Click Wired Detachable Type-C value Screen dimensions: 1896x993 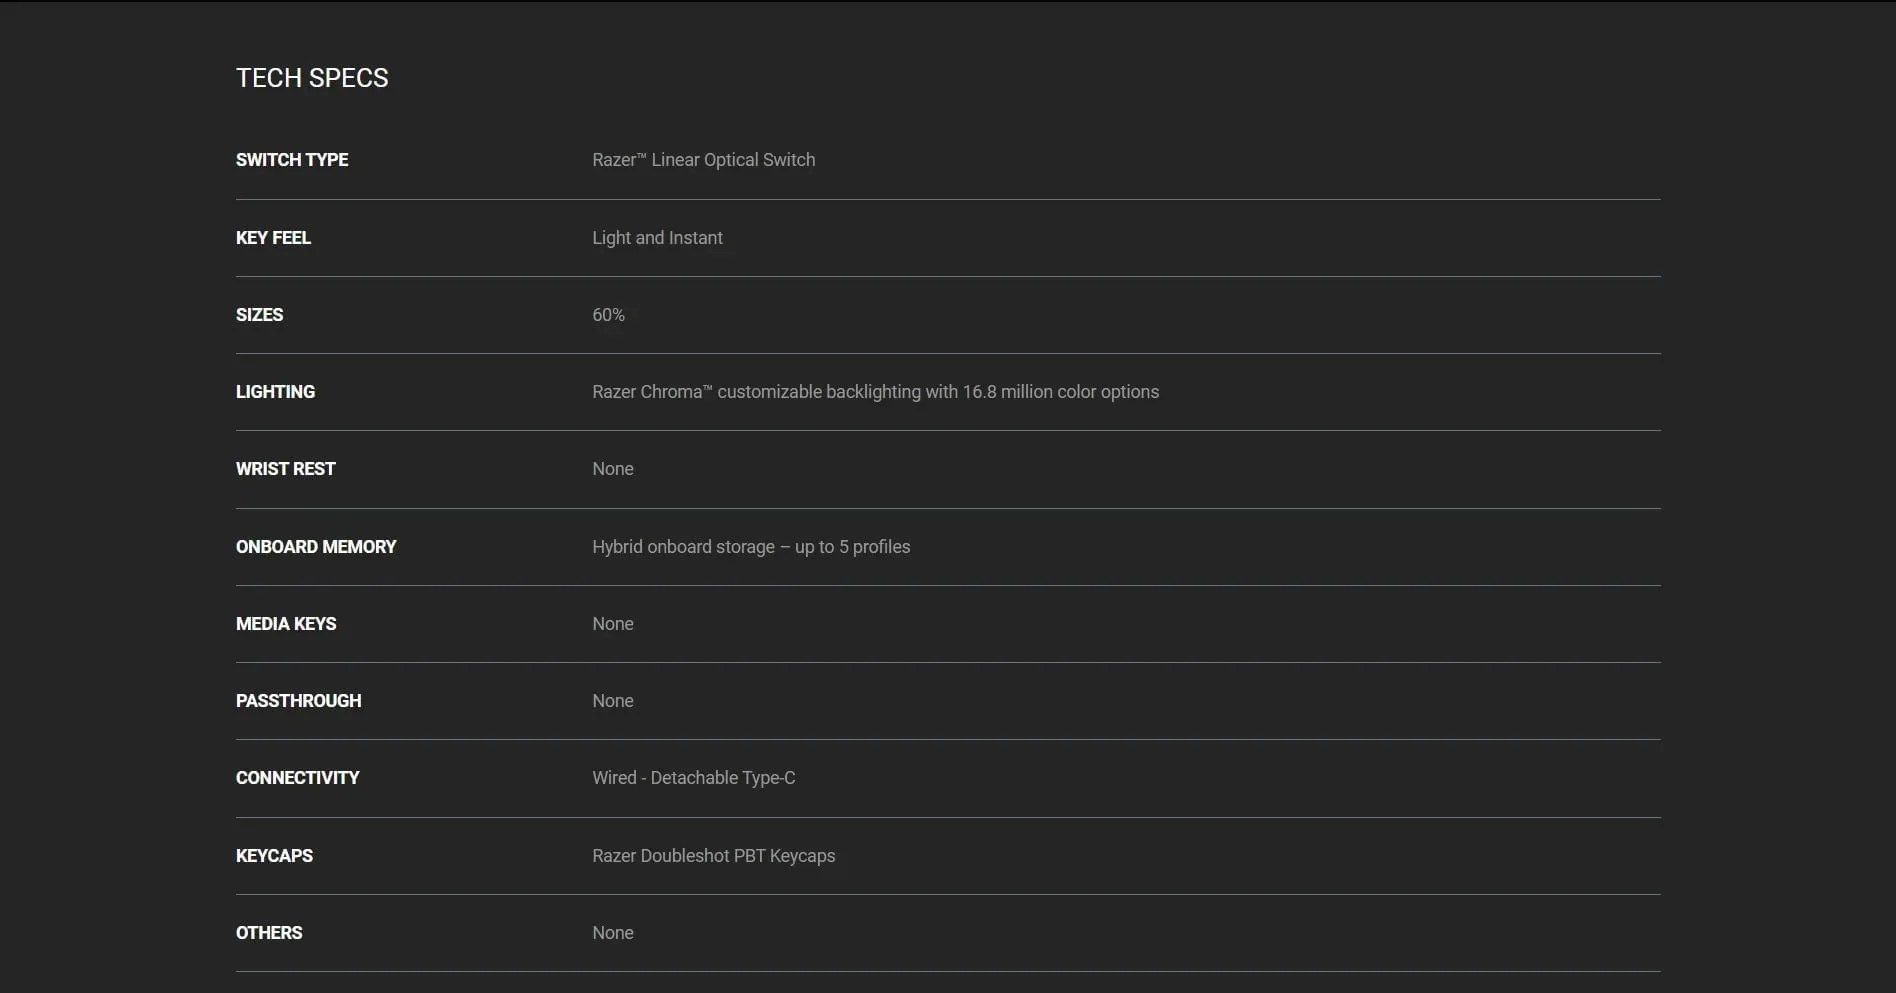coord(693,778)
